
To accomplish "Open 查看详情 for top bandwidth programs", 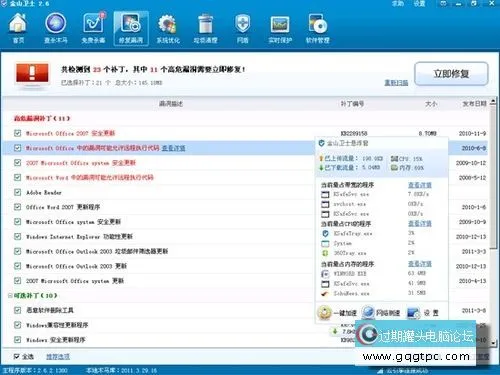I will (x=420, y=185).
